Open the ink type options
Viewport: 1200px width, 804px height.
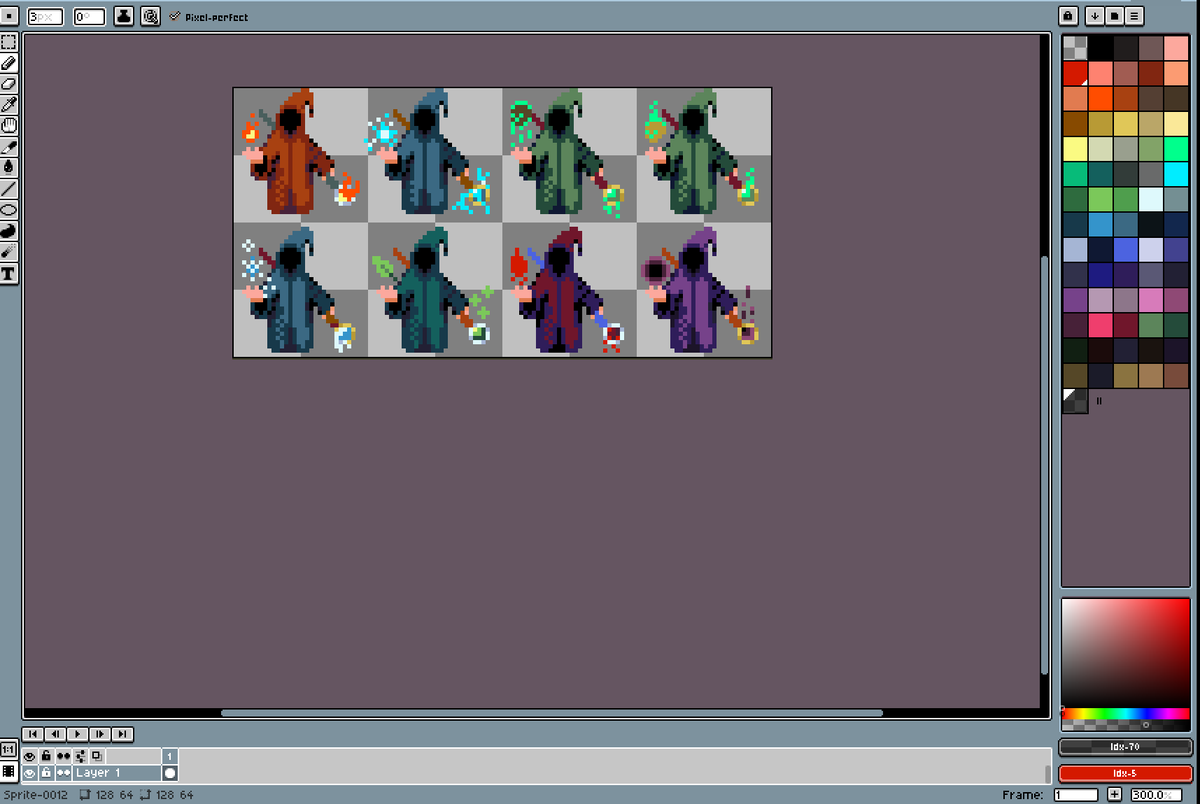[x=124, y=17]
